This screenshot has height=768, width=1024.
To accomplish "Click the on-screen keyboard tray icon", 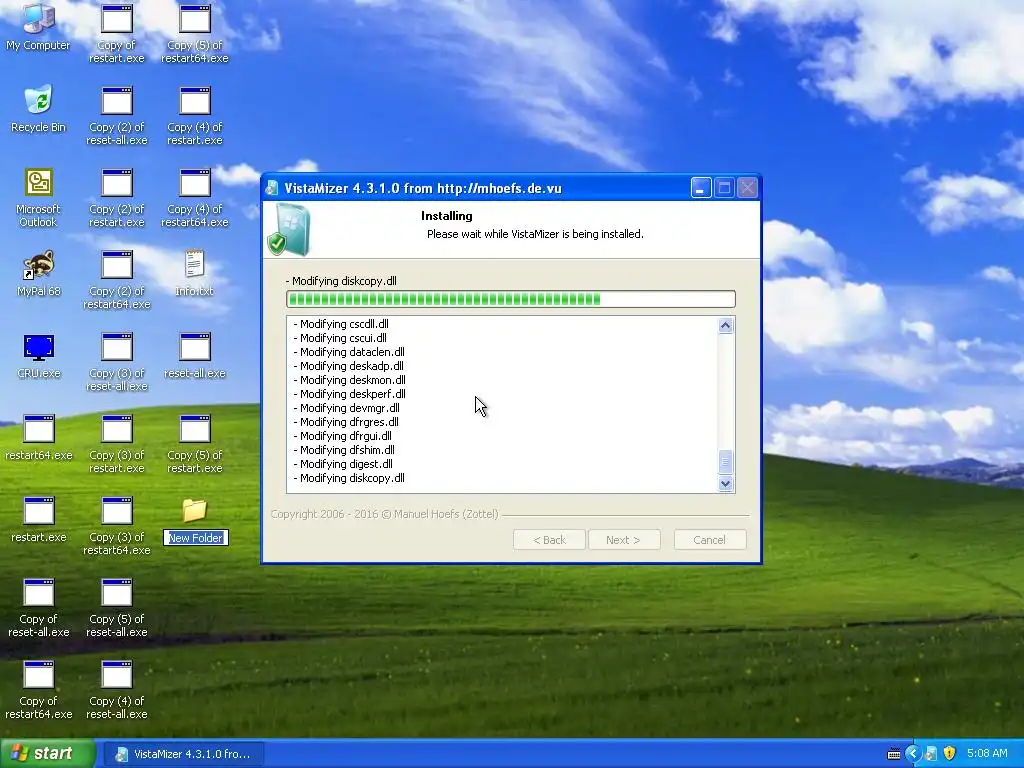I will coord(894,754).
